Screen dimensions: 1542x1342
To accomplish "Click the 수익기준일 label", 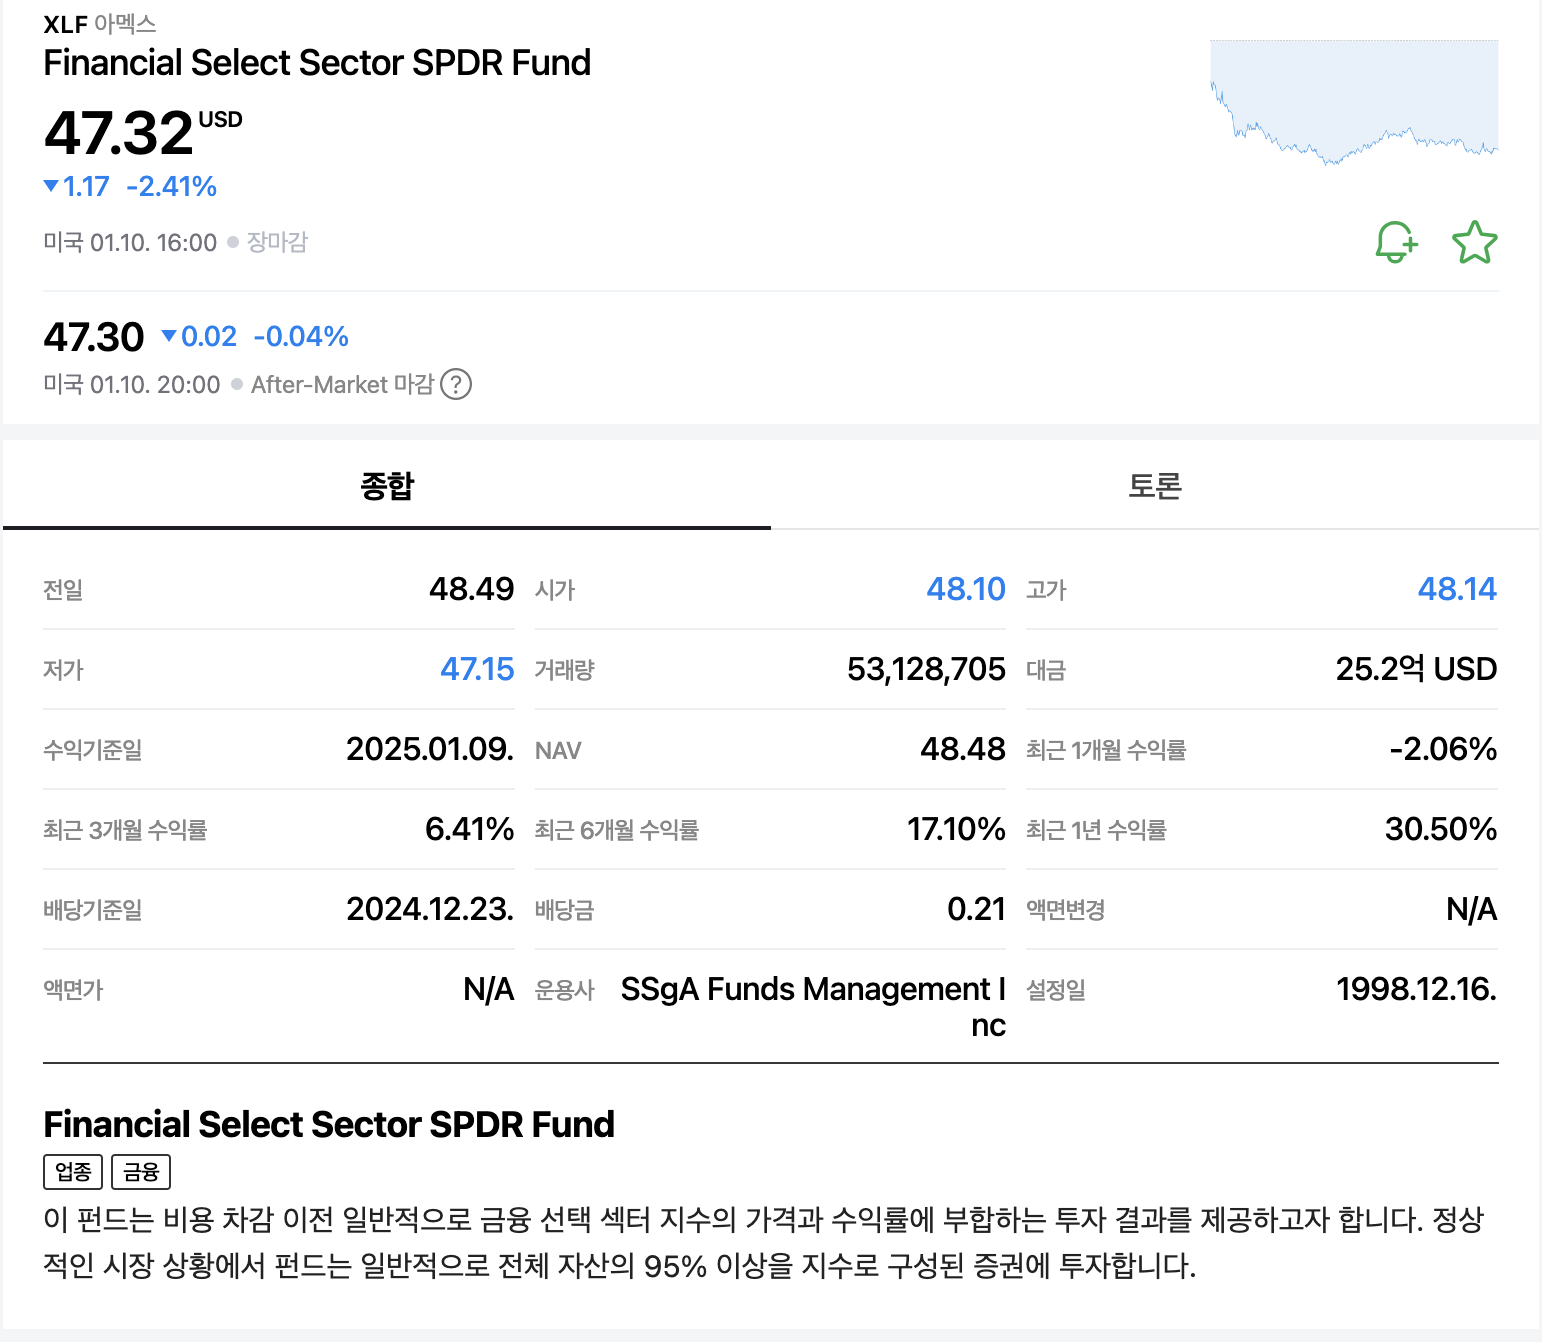I will tap(93, 750).
